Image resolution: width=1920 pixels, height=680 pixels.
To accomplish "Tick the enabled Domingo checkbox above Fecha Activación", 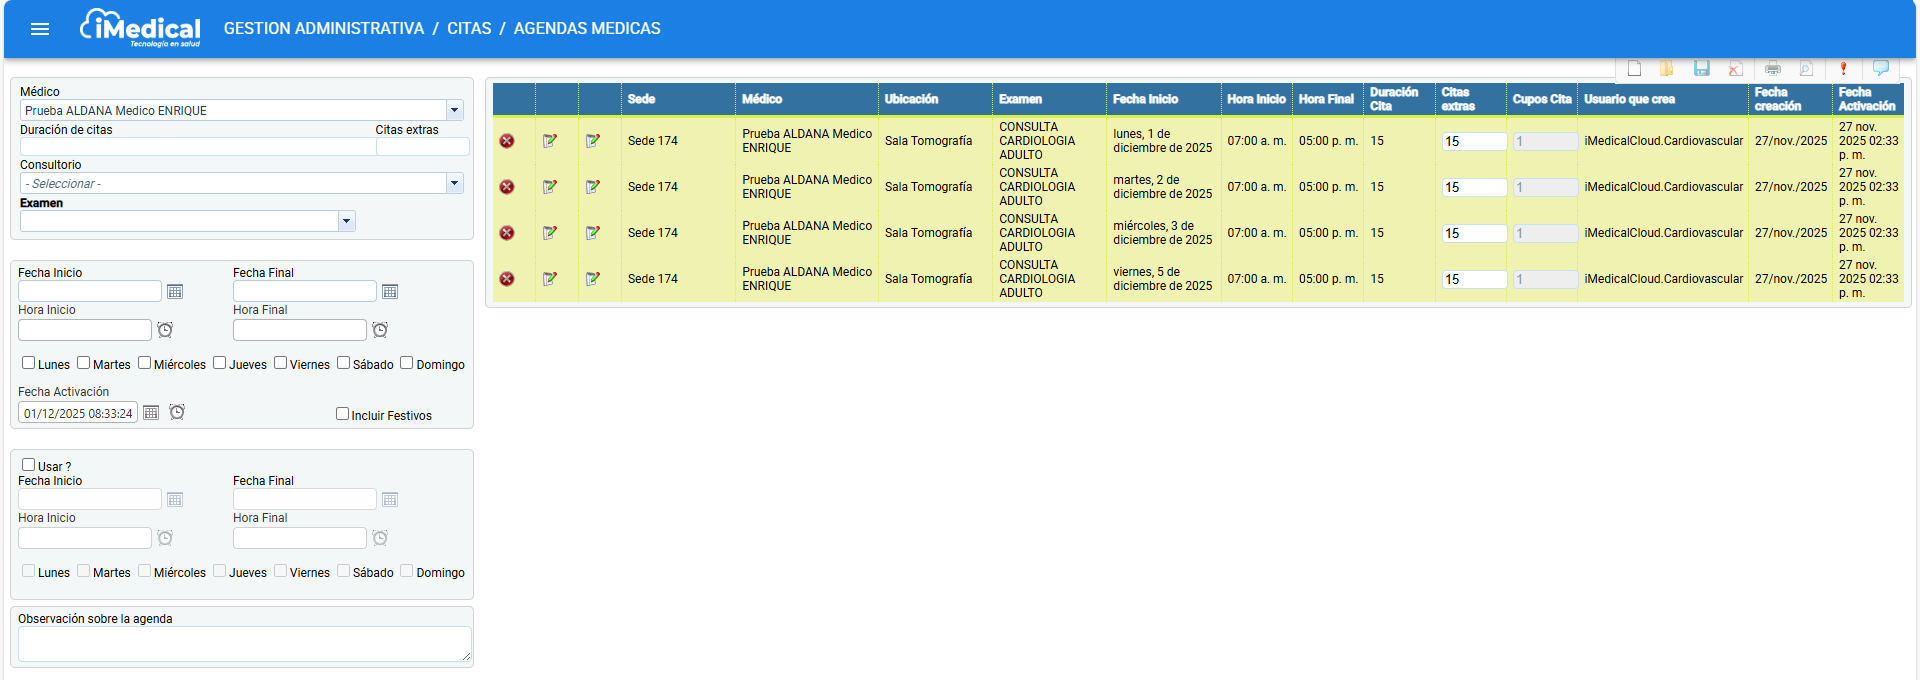I will tap(407, 363).
